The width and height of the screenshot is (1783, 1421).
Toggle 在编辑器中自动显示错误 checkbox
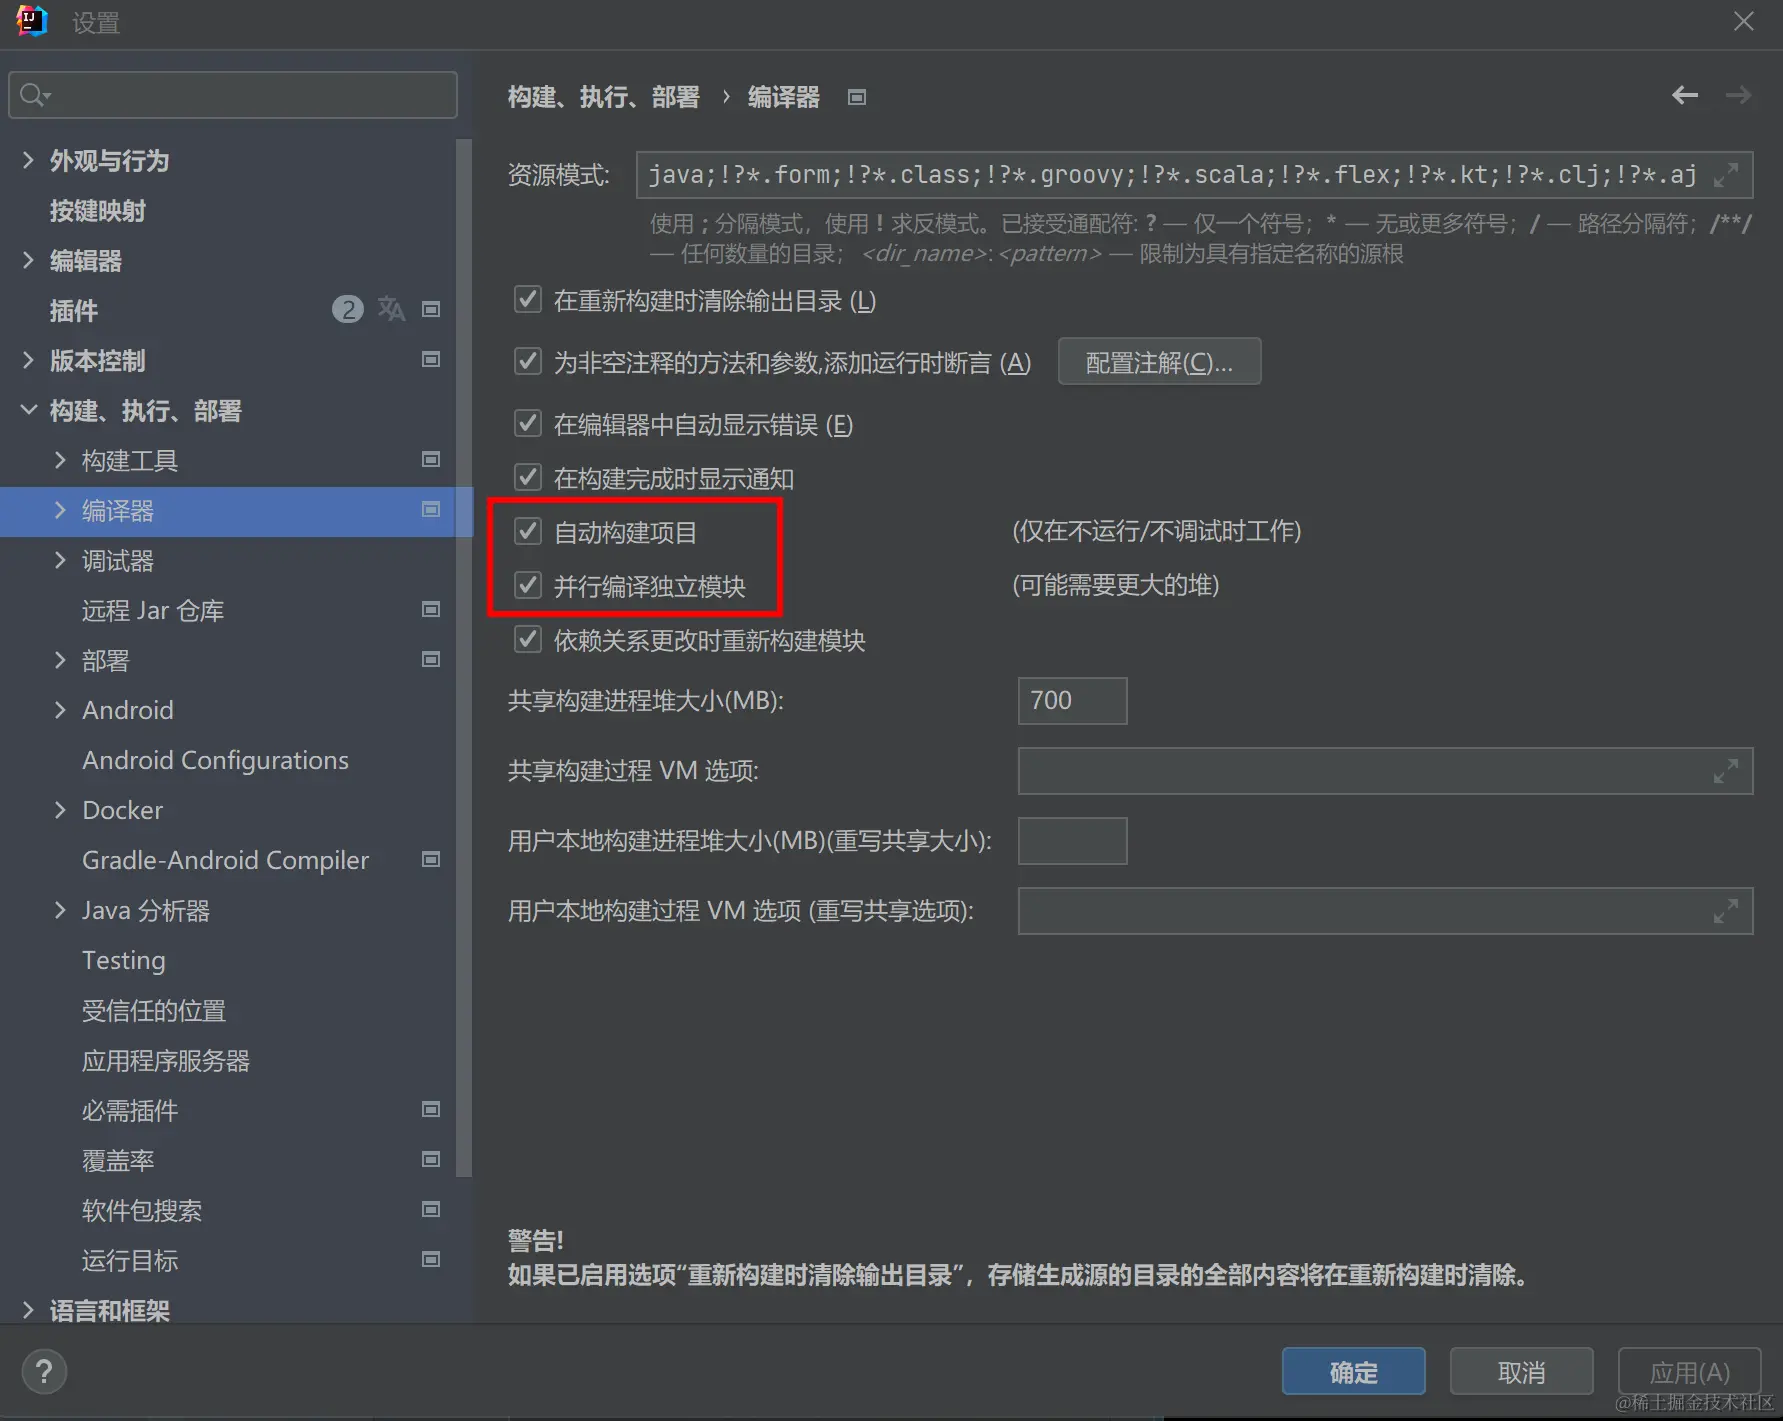[527, 424]
